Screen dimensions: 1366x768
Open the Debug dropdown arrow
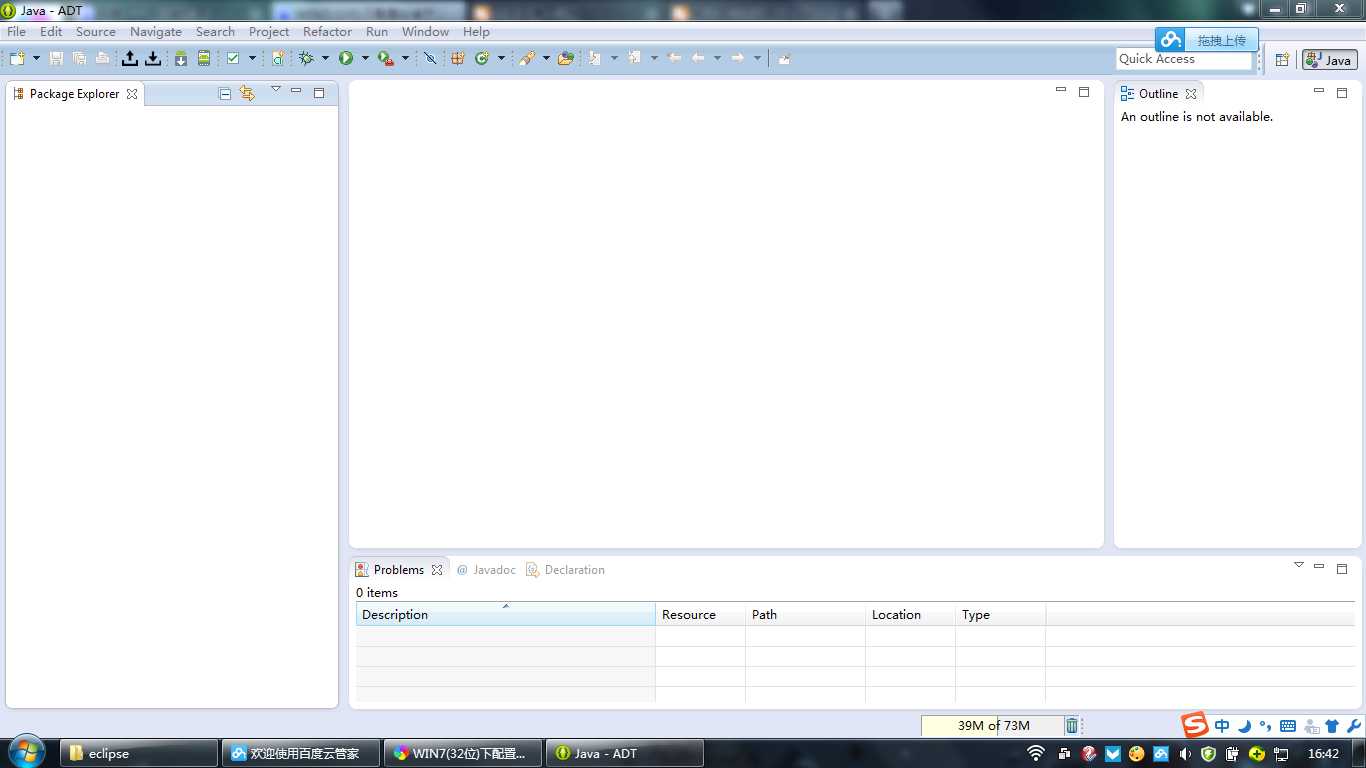tap(325, 58)
